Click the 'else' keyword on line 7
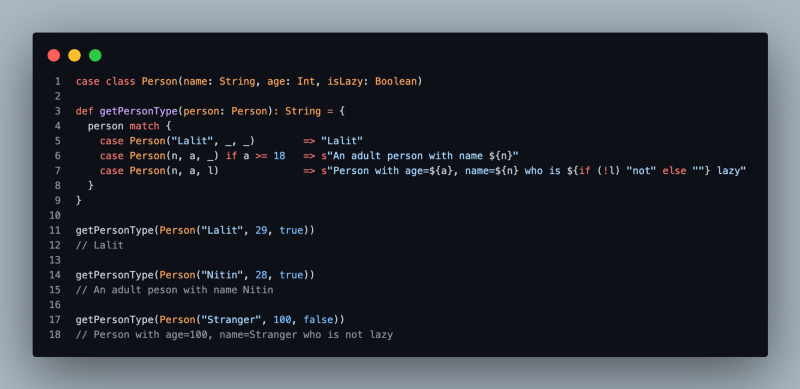Image resolution: width=800 pixels, height=389 pixels. coord(674,171)
